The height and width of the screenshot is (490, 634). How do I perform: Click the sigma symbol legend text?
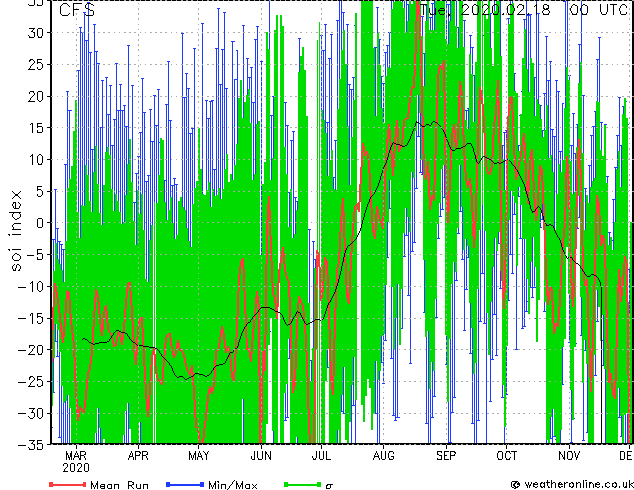point(329,486)
